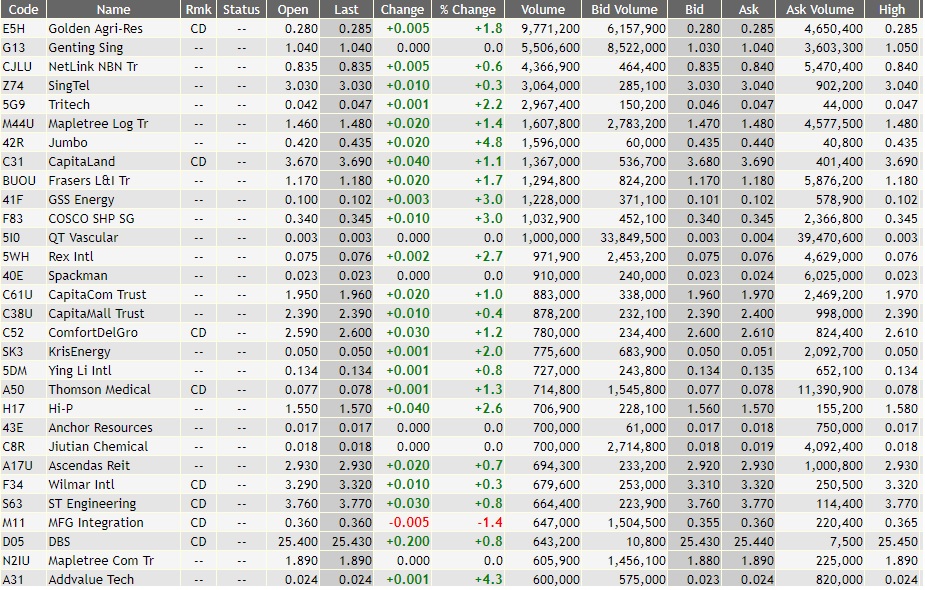Click the Change column header
This screenshot has height=590, width=925.
[x=402, y=9]
